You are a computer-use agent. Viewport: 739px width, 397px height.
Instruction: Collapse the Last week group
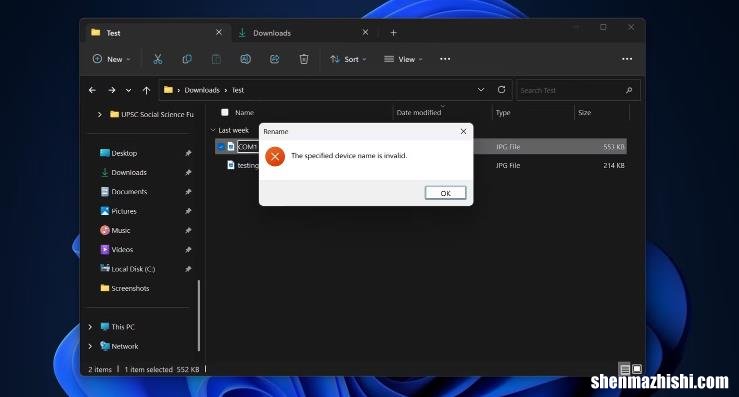tap(213, 130)
